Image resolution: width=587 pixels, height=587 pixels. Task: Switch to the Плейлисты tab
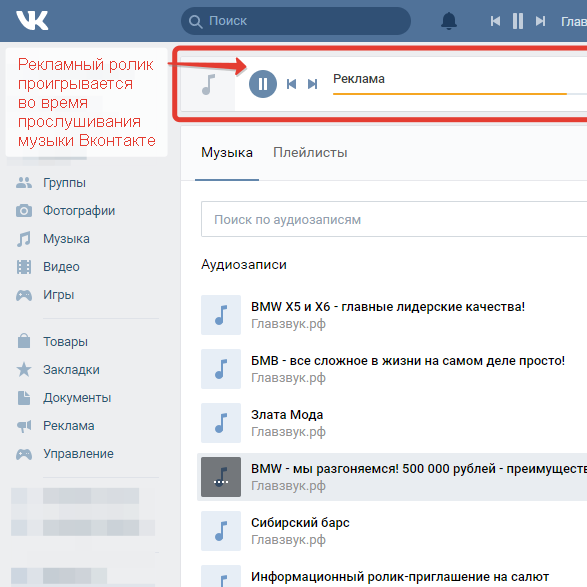(310, 152)
